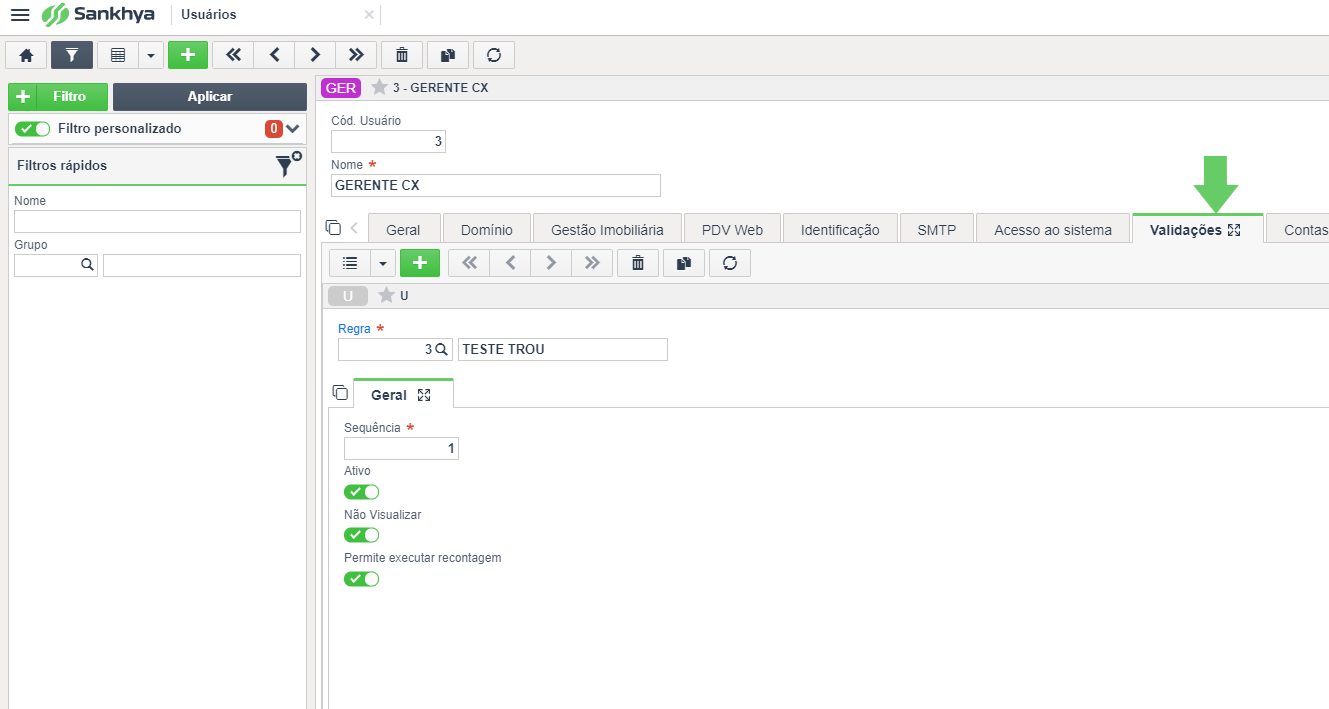This screenshot has height=709, width=1329.
Task: Jump to the first user record
Action: coord(233,55)
